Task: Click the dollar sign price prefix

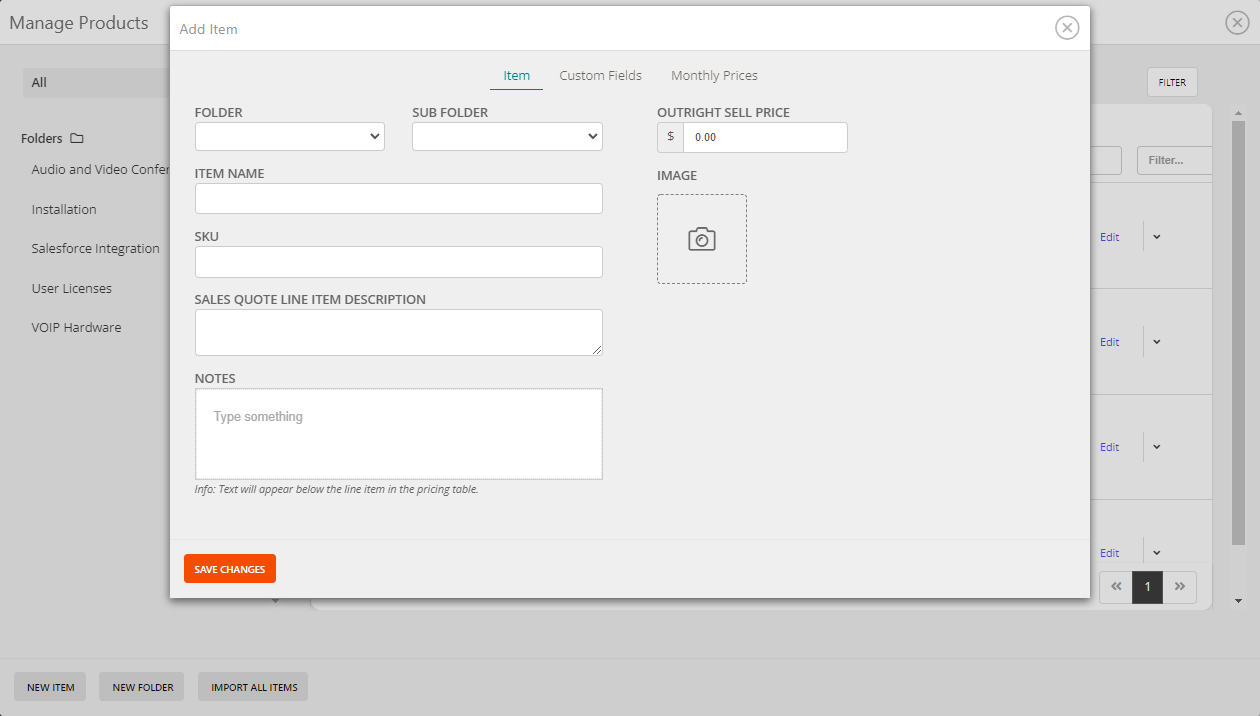Action: click(x=670, y=137)
